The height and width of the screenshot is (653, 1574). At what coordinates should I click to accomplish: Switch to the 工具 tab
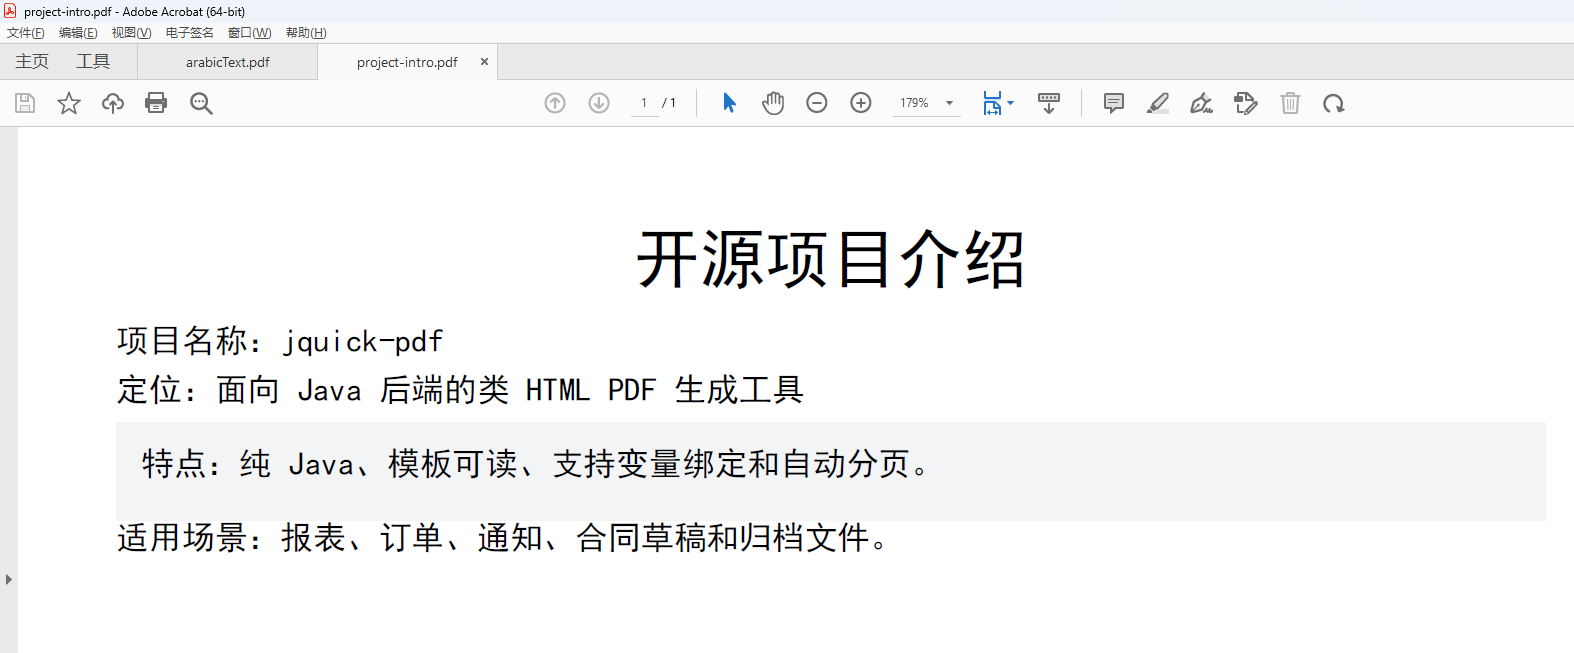click(93, 62)
